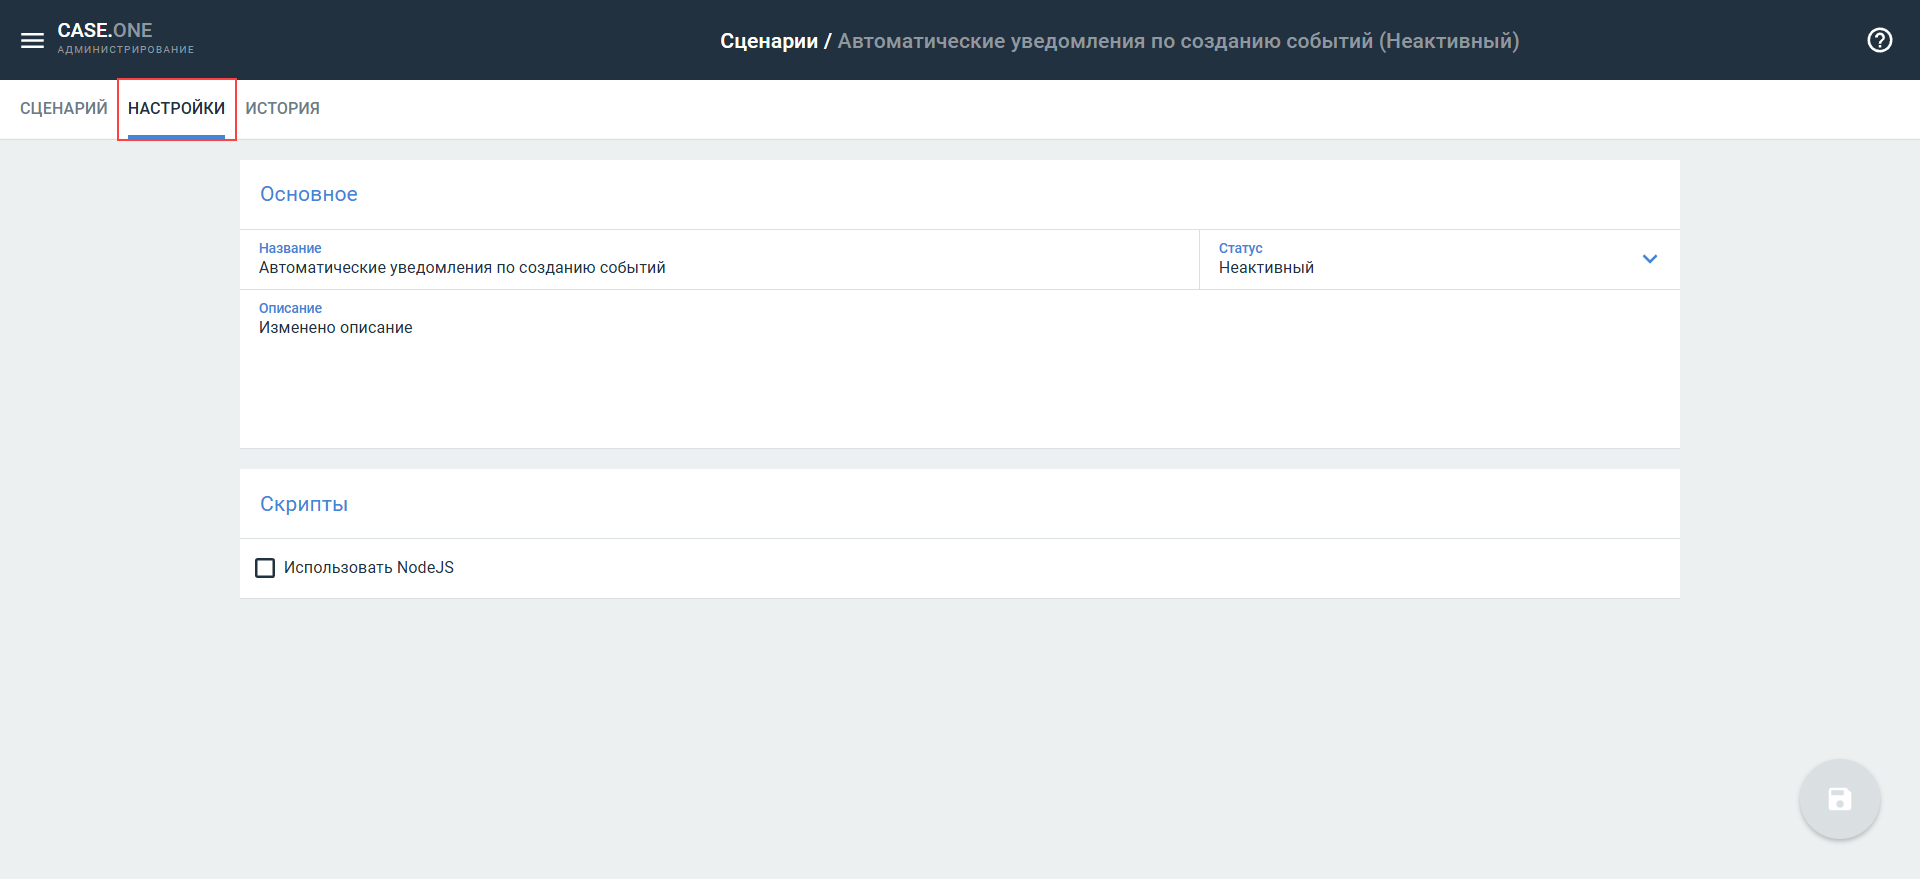Open help via question mark icon
The height and width of the screenshot is (879, 1920).
click(x=1879, y=40)
